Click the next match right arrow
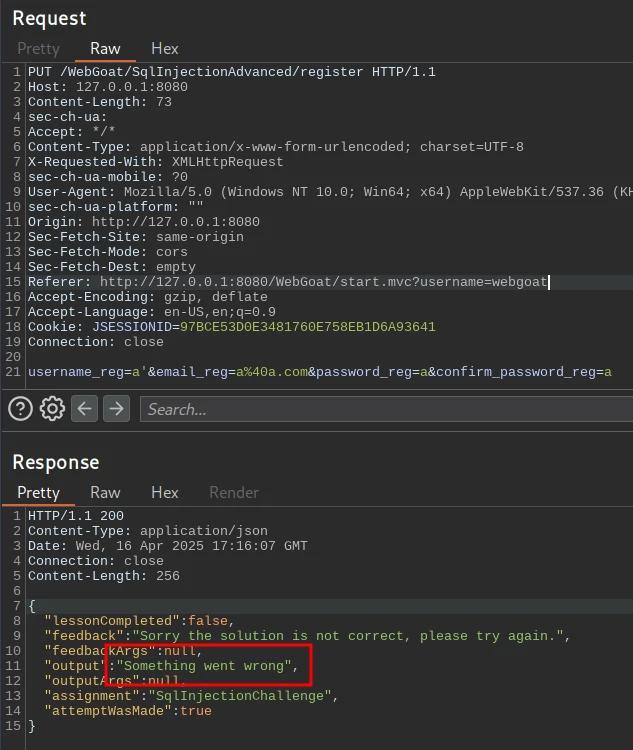 point(117,408)
